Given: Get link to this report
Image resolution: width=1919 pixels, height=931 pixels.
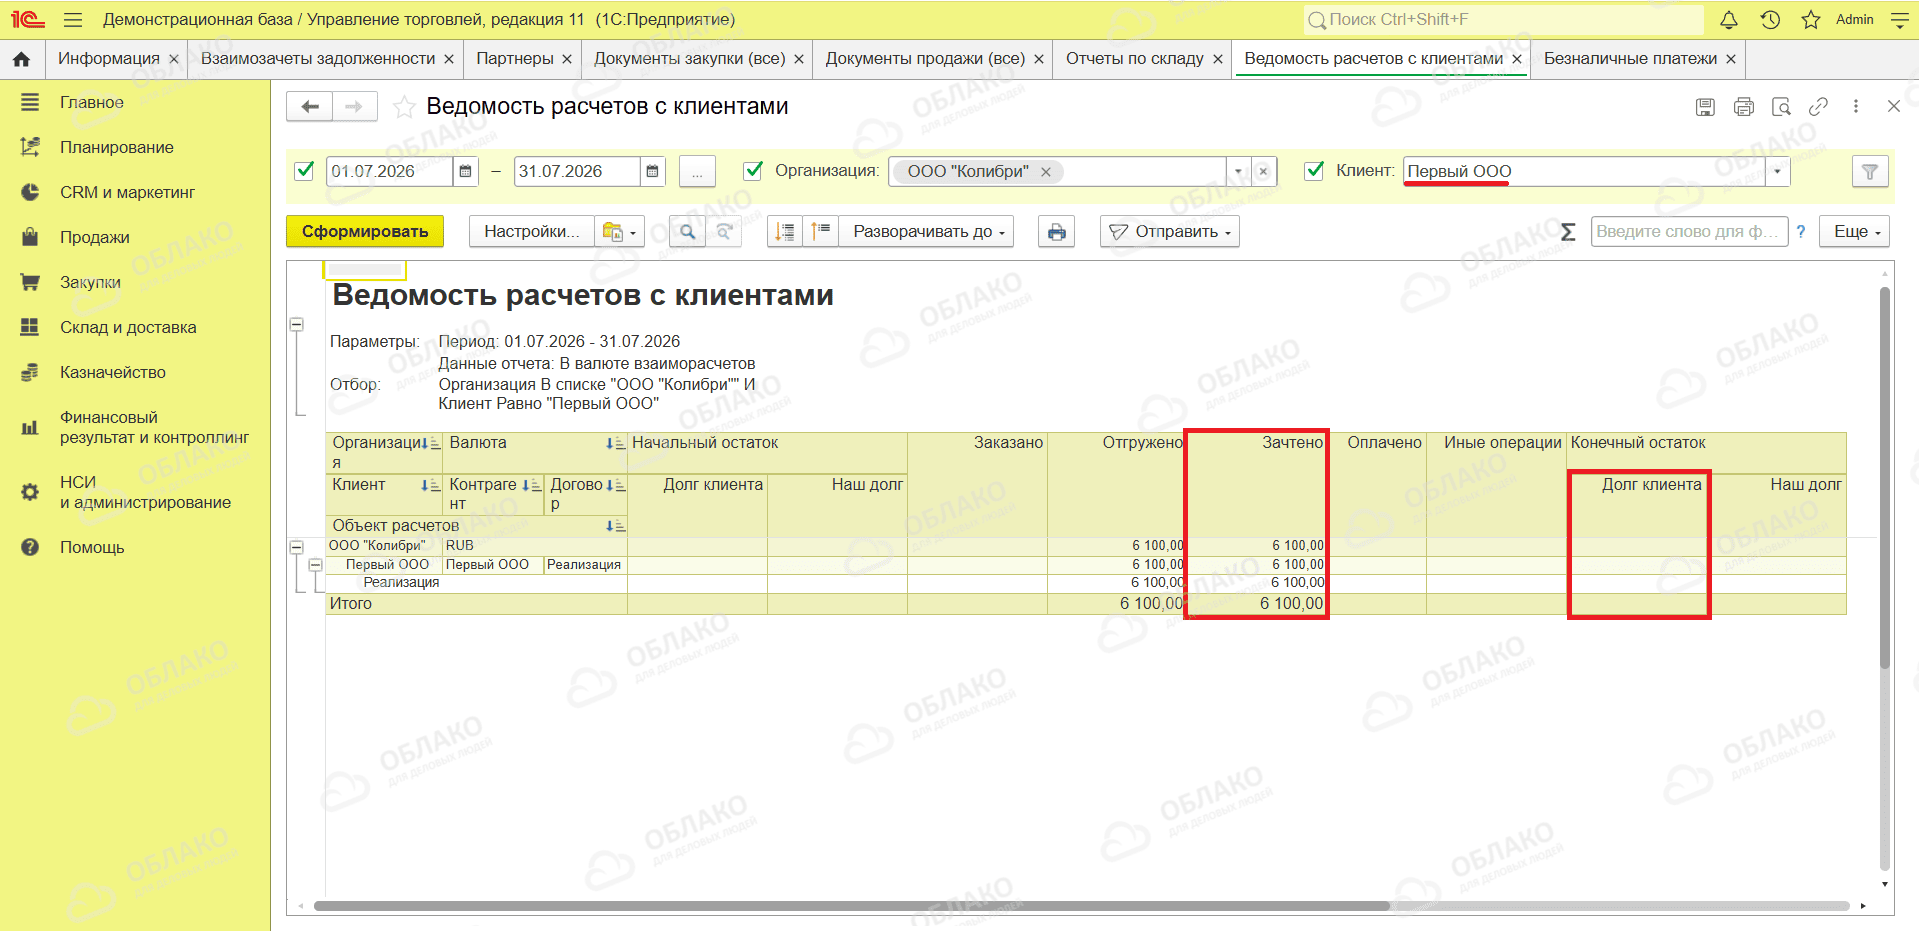Looking at the screenshot, I should coord(1819,107).
